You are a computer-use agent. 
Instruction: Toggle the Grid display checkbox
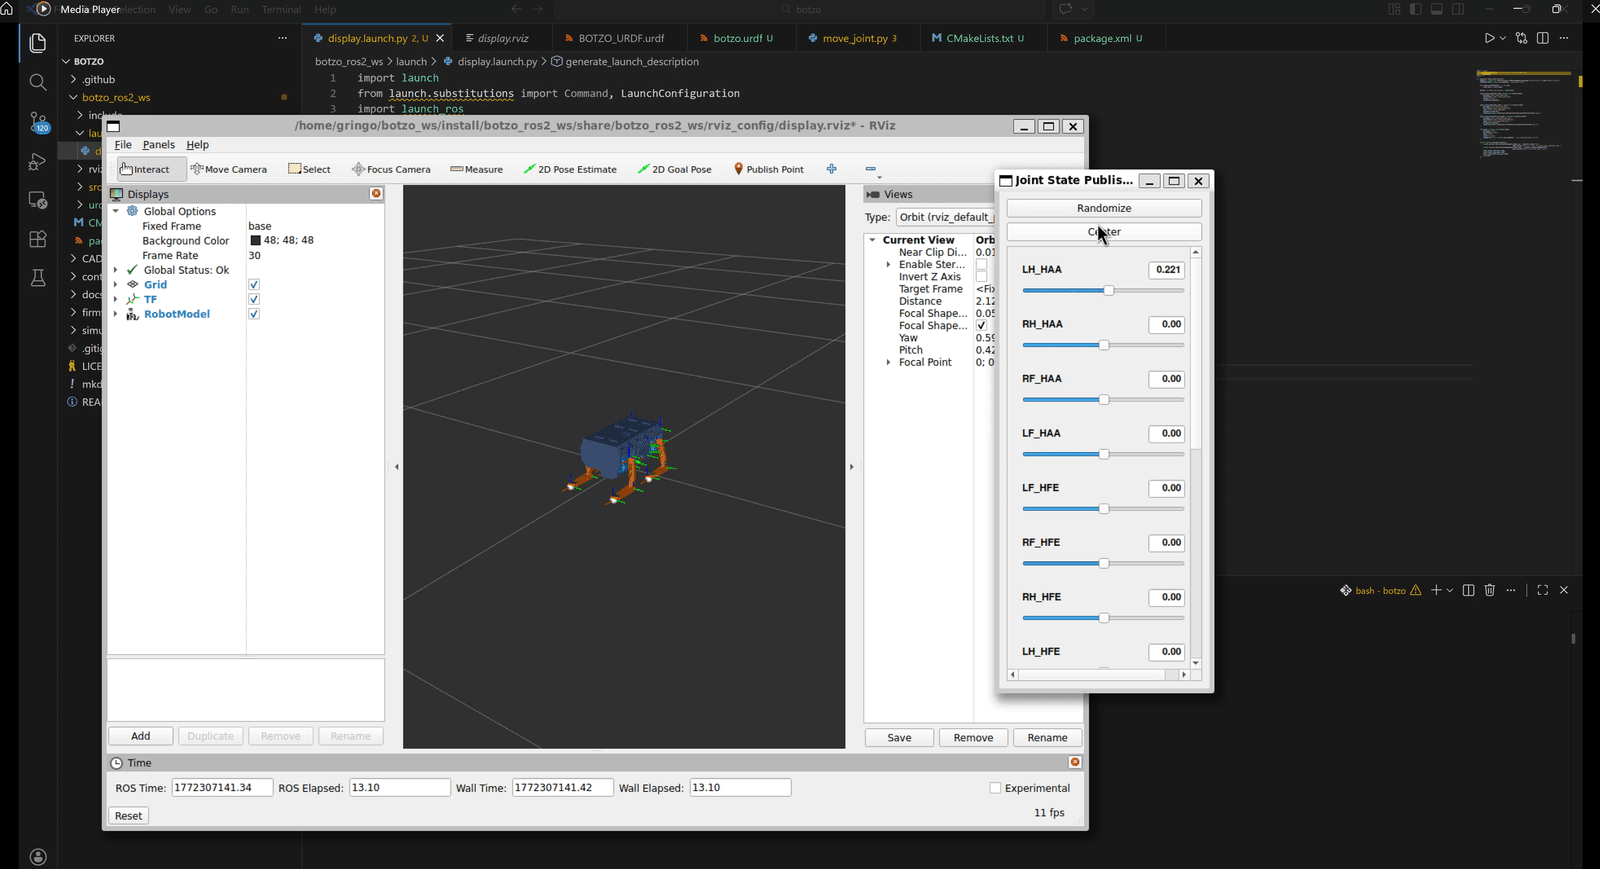click(254, 285)
